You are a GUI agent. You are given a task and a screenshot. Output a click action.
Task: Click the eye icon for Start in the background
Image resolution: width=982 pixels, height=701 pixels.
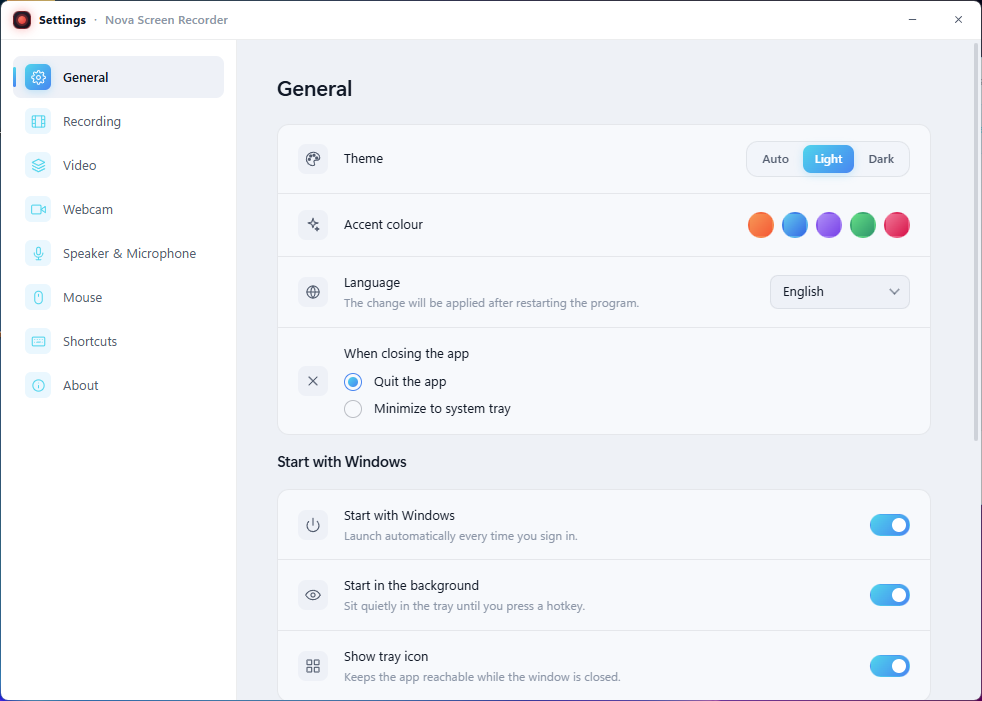coord(313,595)
